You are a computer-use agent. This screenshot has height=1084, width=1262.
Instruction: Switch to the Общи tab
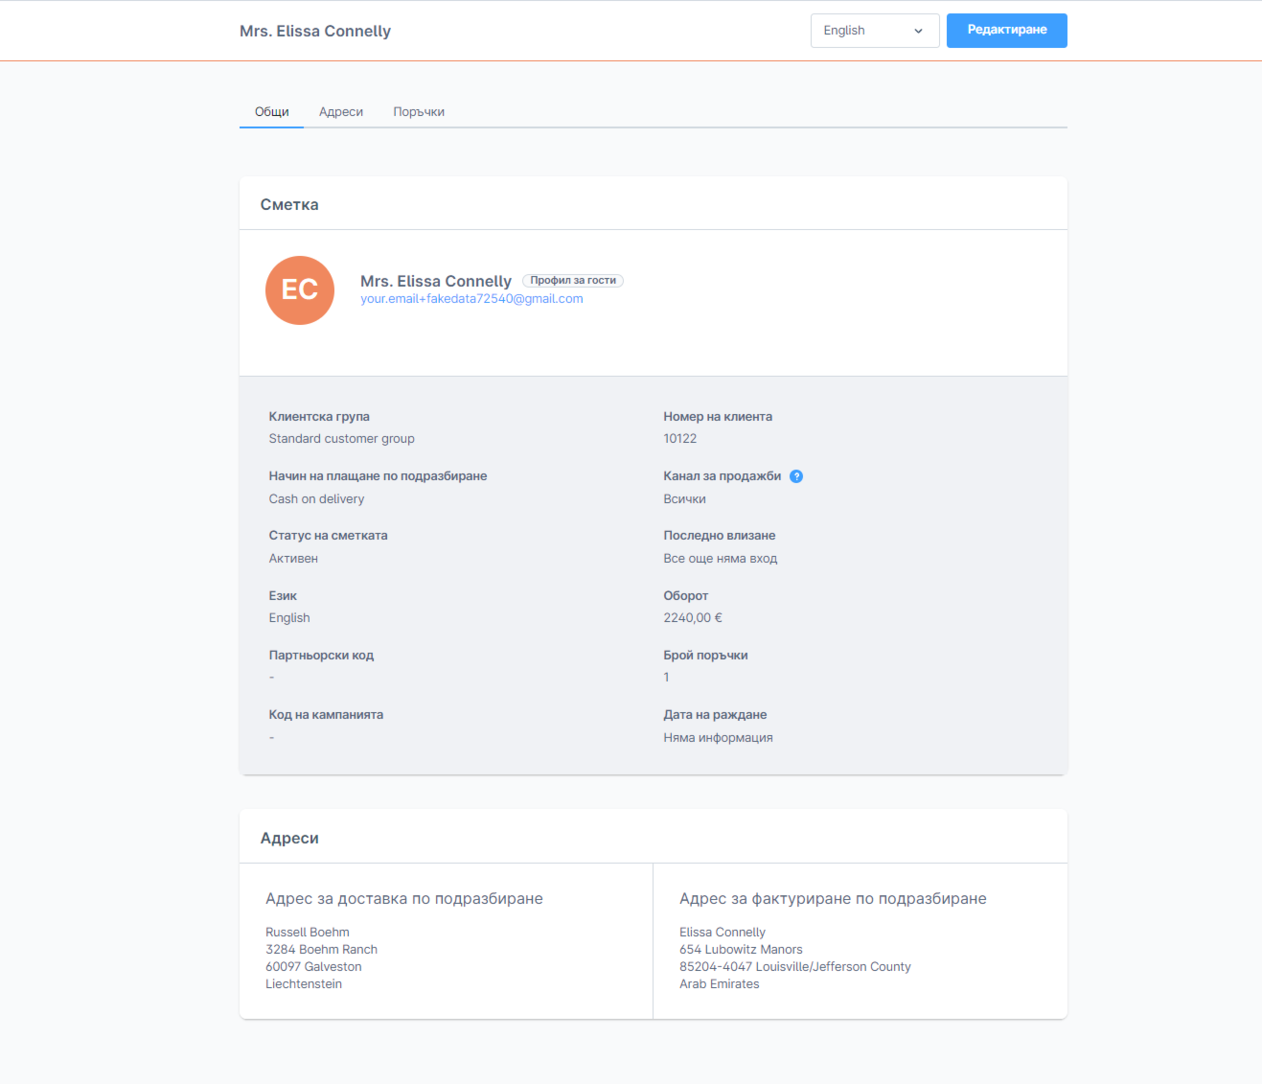pyautogui.click(x=272, y=112)
